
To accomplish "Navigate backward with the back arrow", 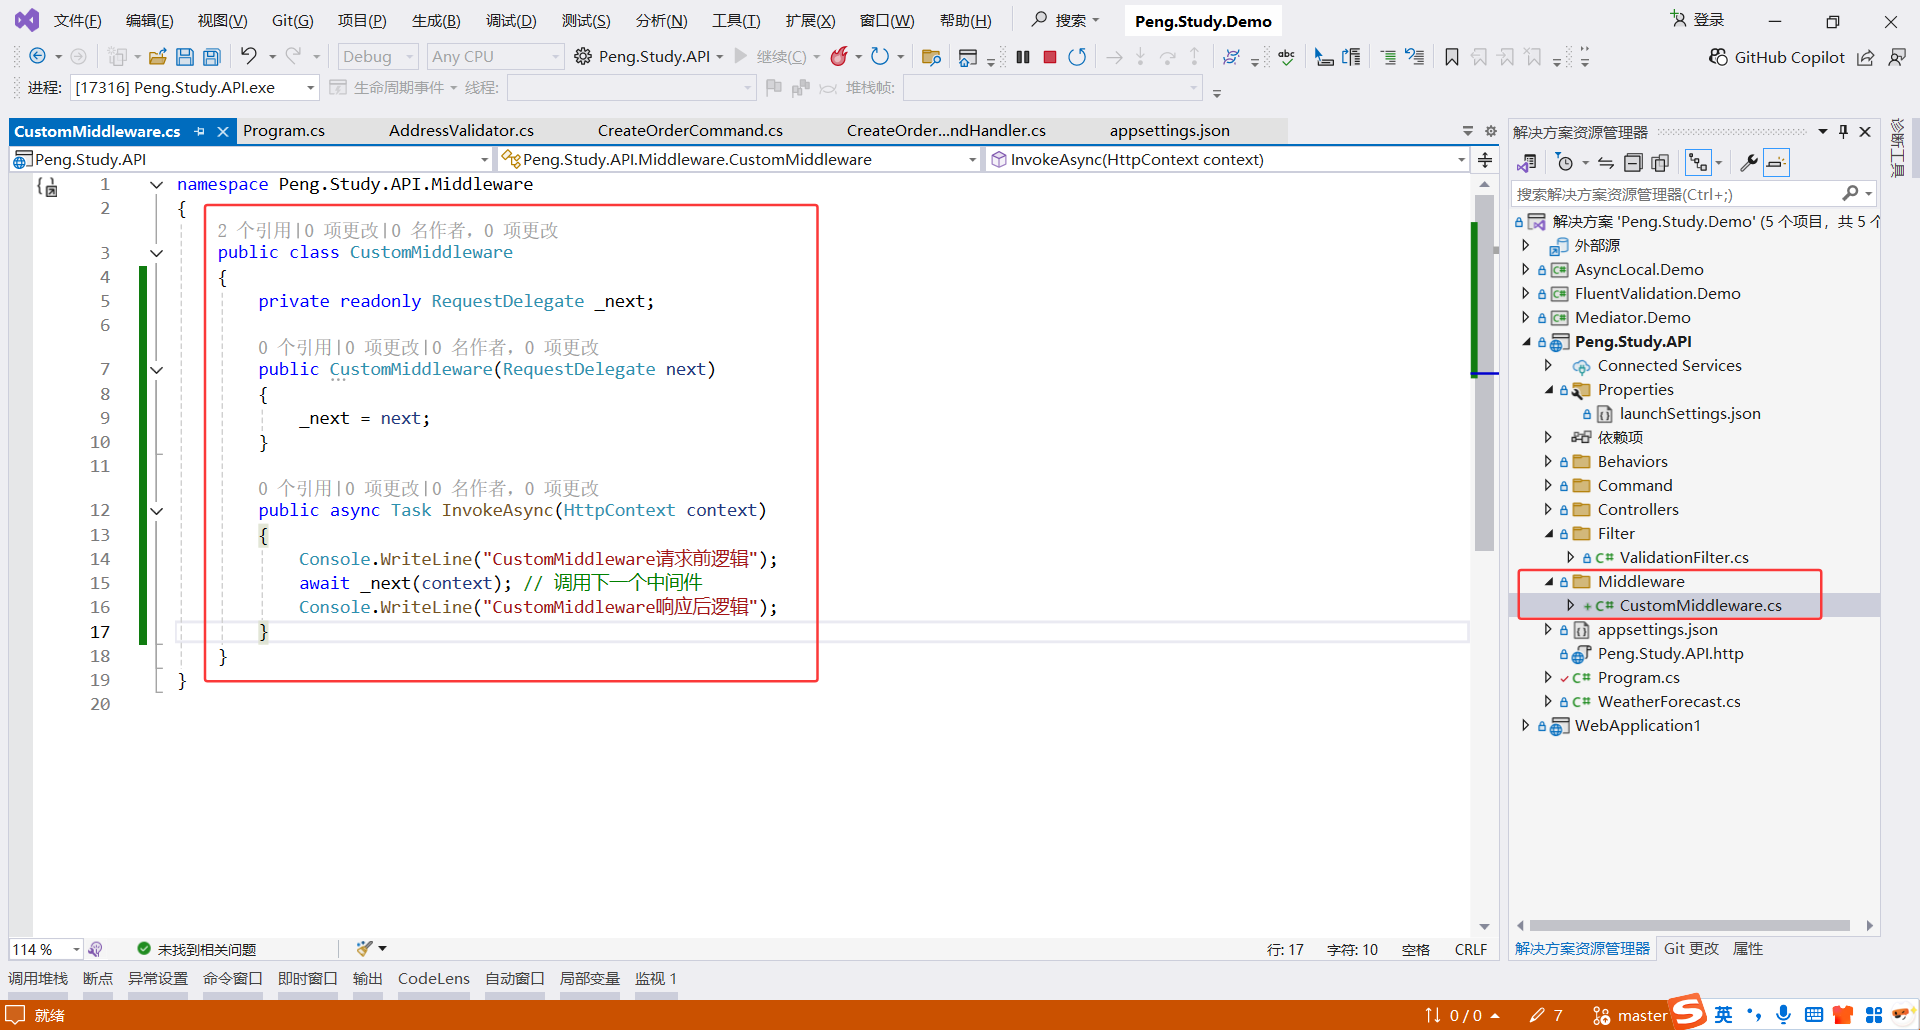I will pos(37,56).
